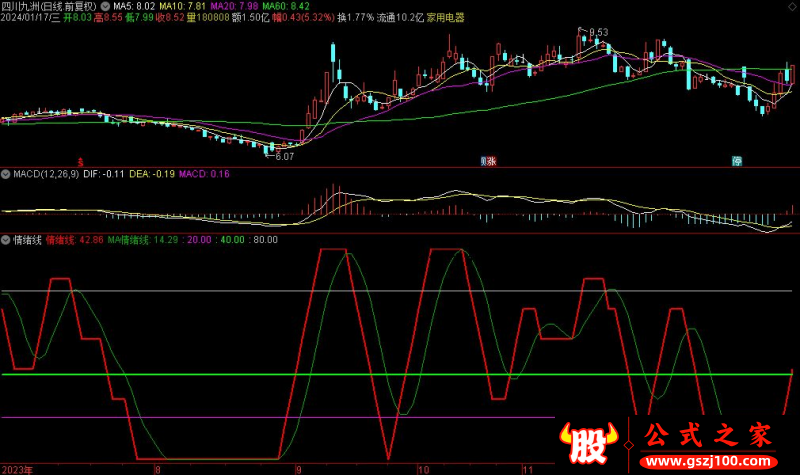Open the 情绪线 indicator name label
800x475 pixels.
(26, 240)
